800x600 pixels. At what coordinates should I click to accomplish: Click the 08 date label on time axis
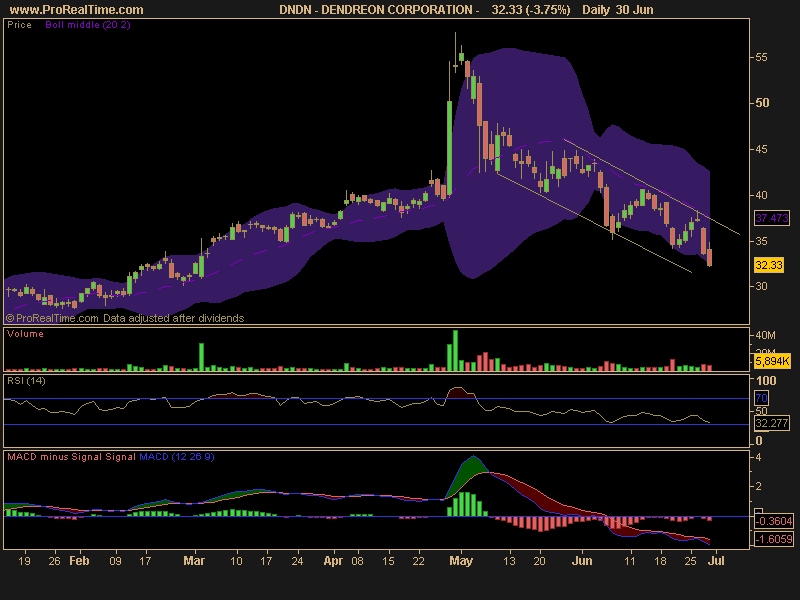[358, 561]
